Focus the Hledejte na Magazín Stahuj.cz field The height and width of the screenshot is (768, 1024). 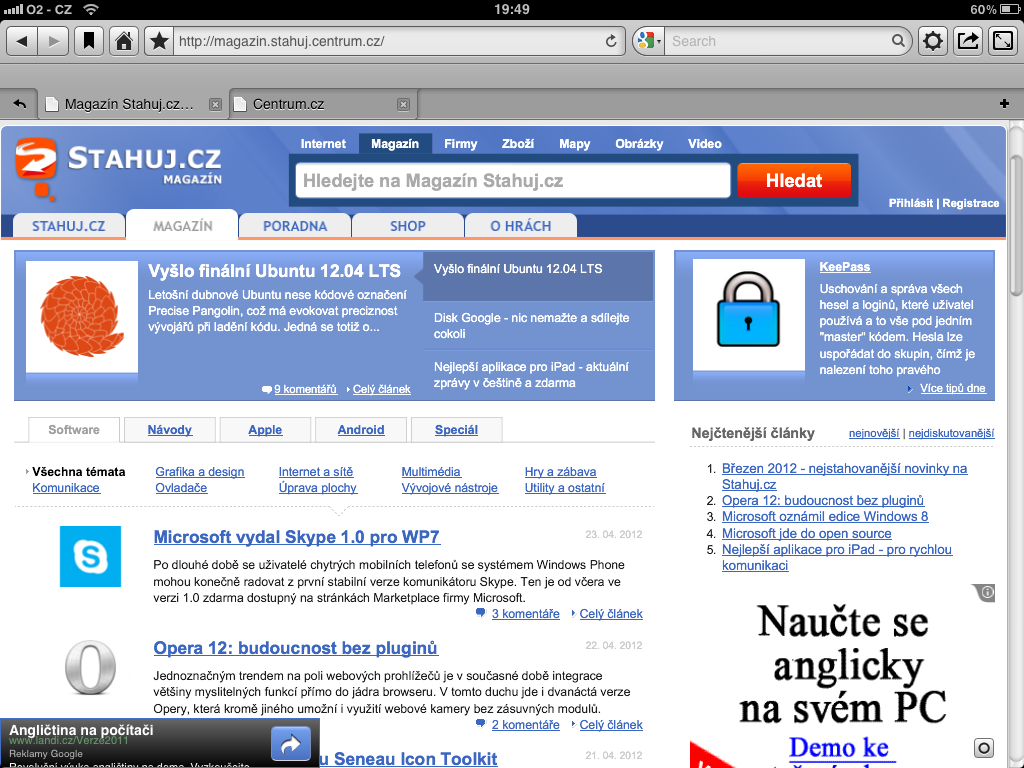[513, 180]
